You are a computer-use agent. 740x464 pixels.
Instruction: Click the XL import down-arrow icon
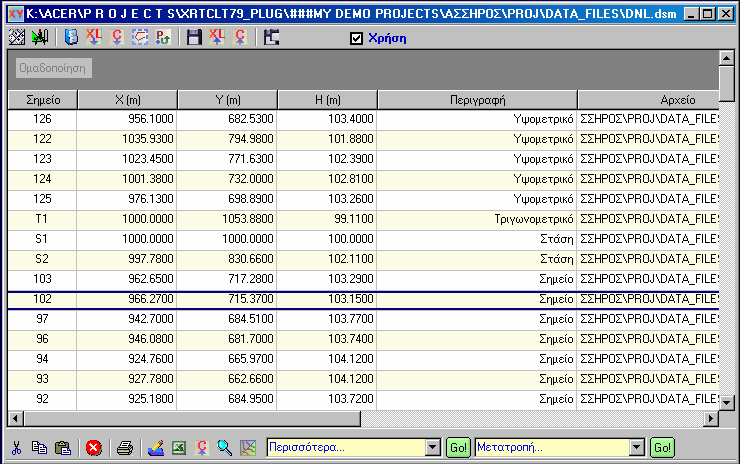tap(94, 37)
